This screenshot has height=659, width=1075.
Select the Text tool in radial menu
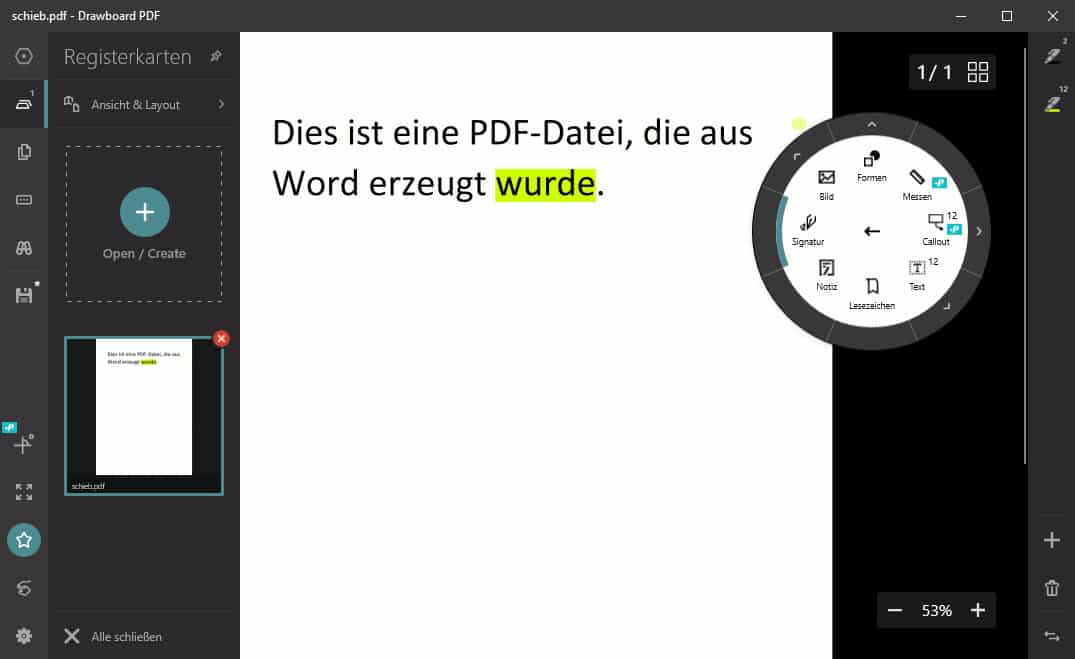click(917, 273)
